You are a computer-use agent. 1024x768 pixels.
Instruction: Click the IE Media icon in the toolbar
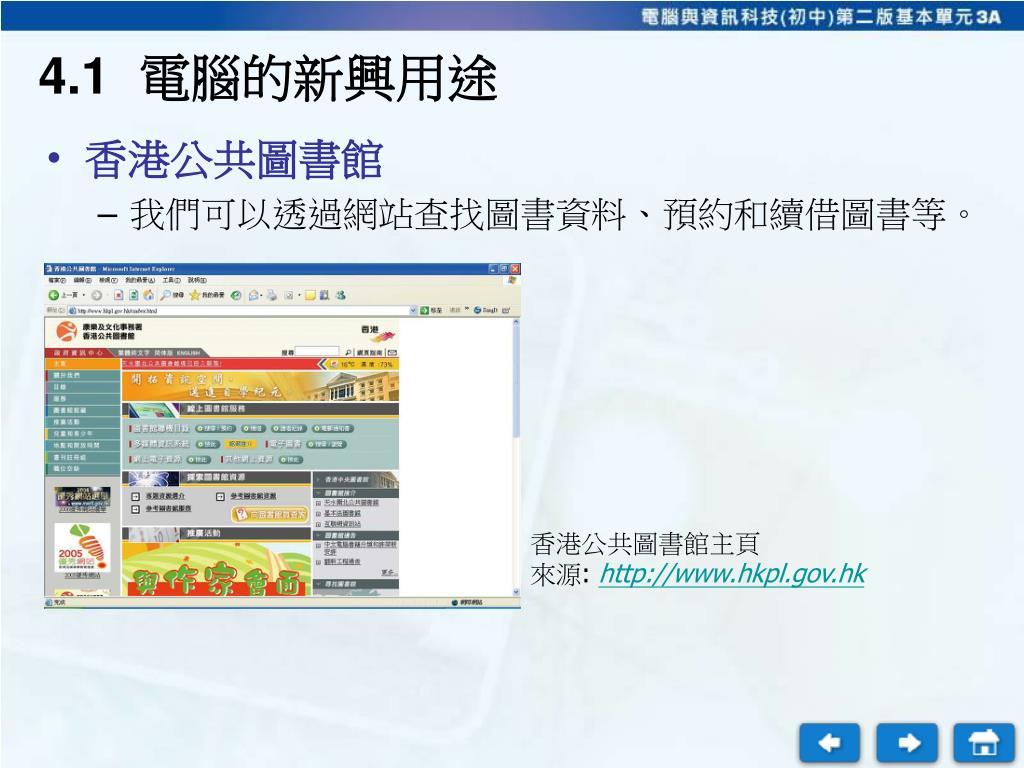click(236, 295)
